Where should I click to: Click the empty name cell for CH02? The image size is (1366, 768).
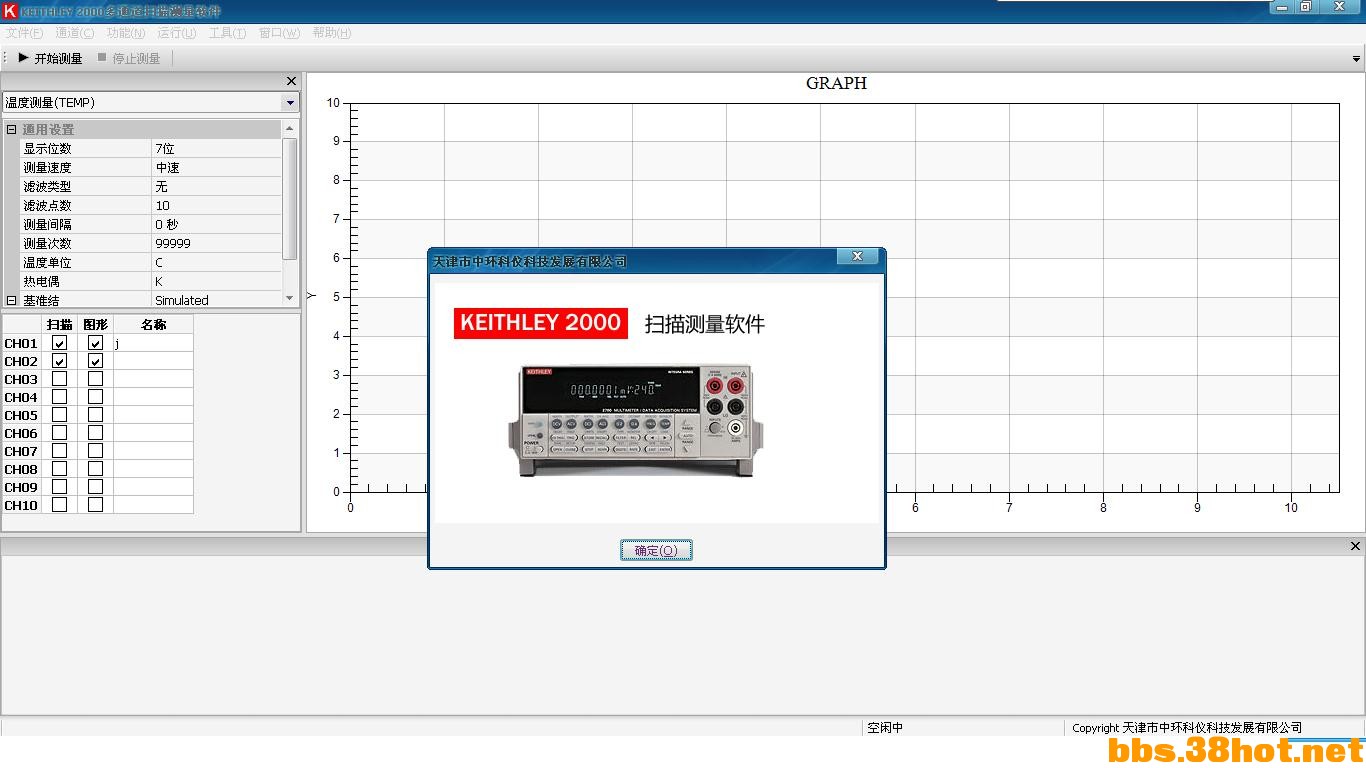pos(153,361)
